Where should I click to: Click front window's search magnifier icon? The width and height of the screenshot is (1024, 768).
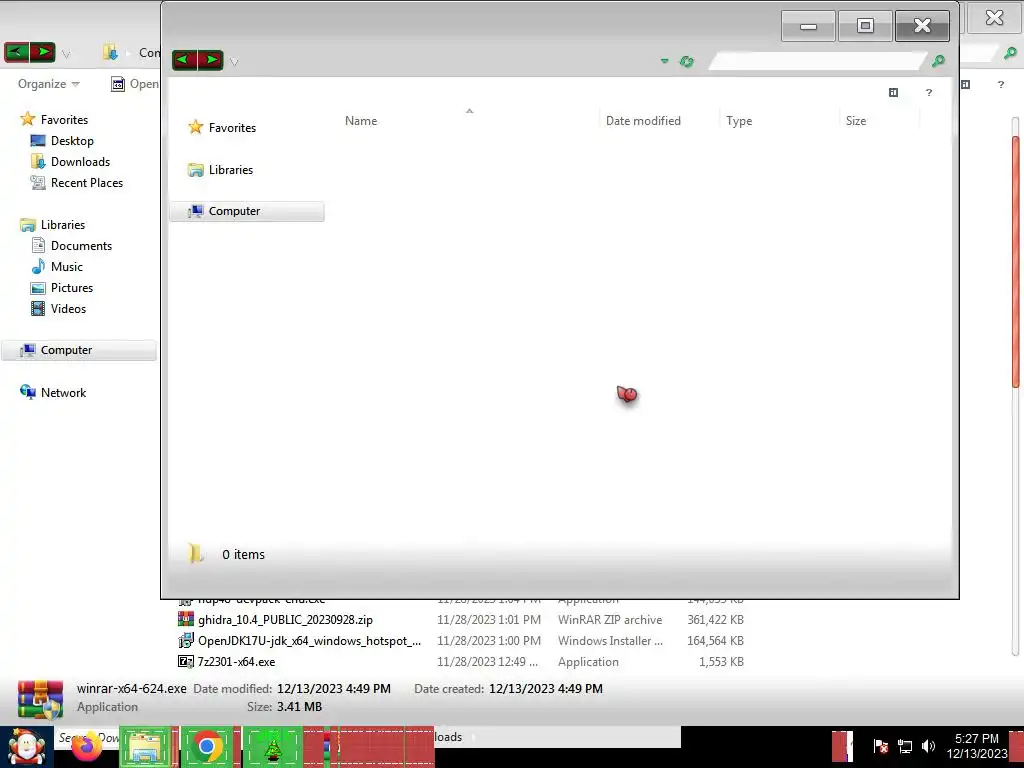point(938,61)
